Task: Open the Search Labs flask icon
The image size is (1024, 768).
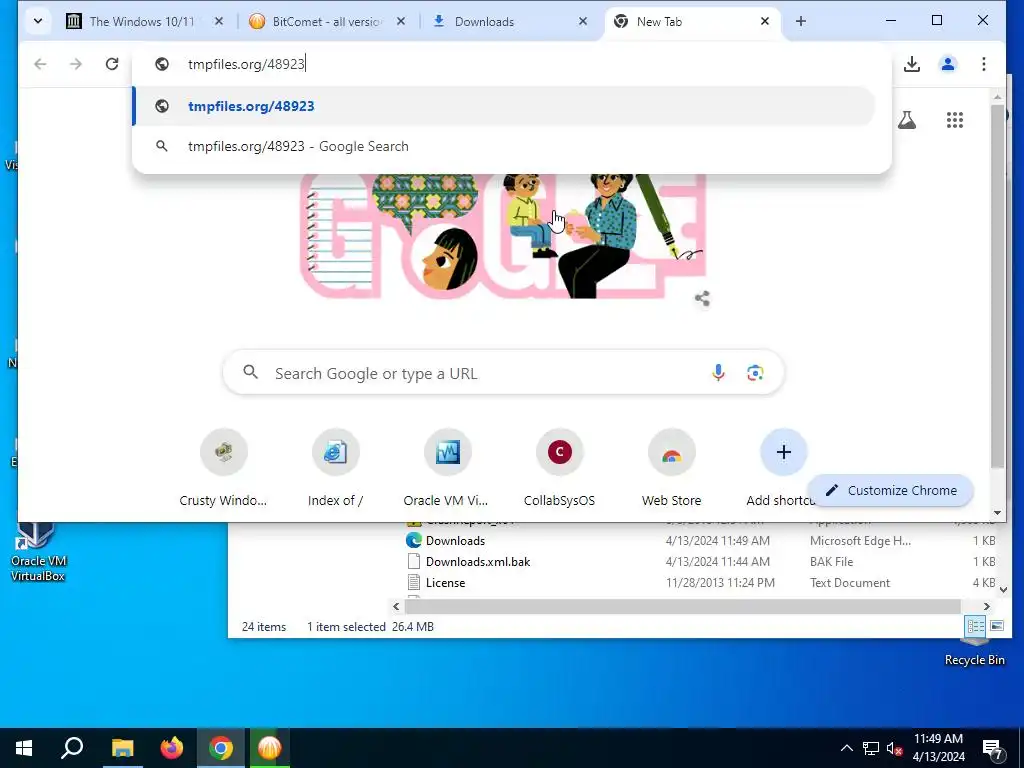Action: pos(906,120)
